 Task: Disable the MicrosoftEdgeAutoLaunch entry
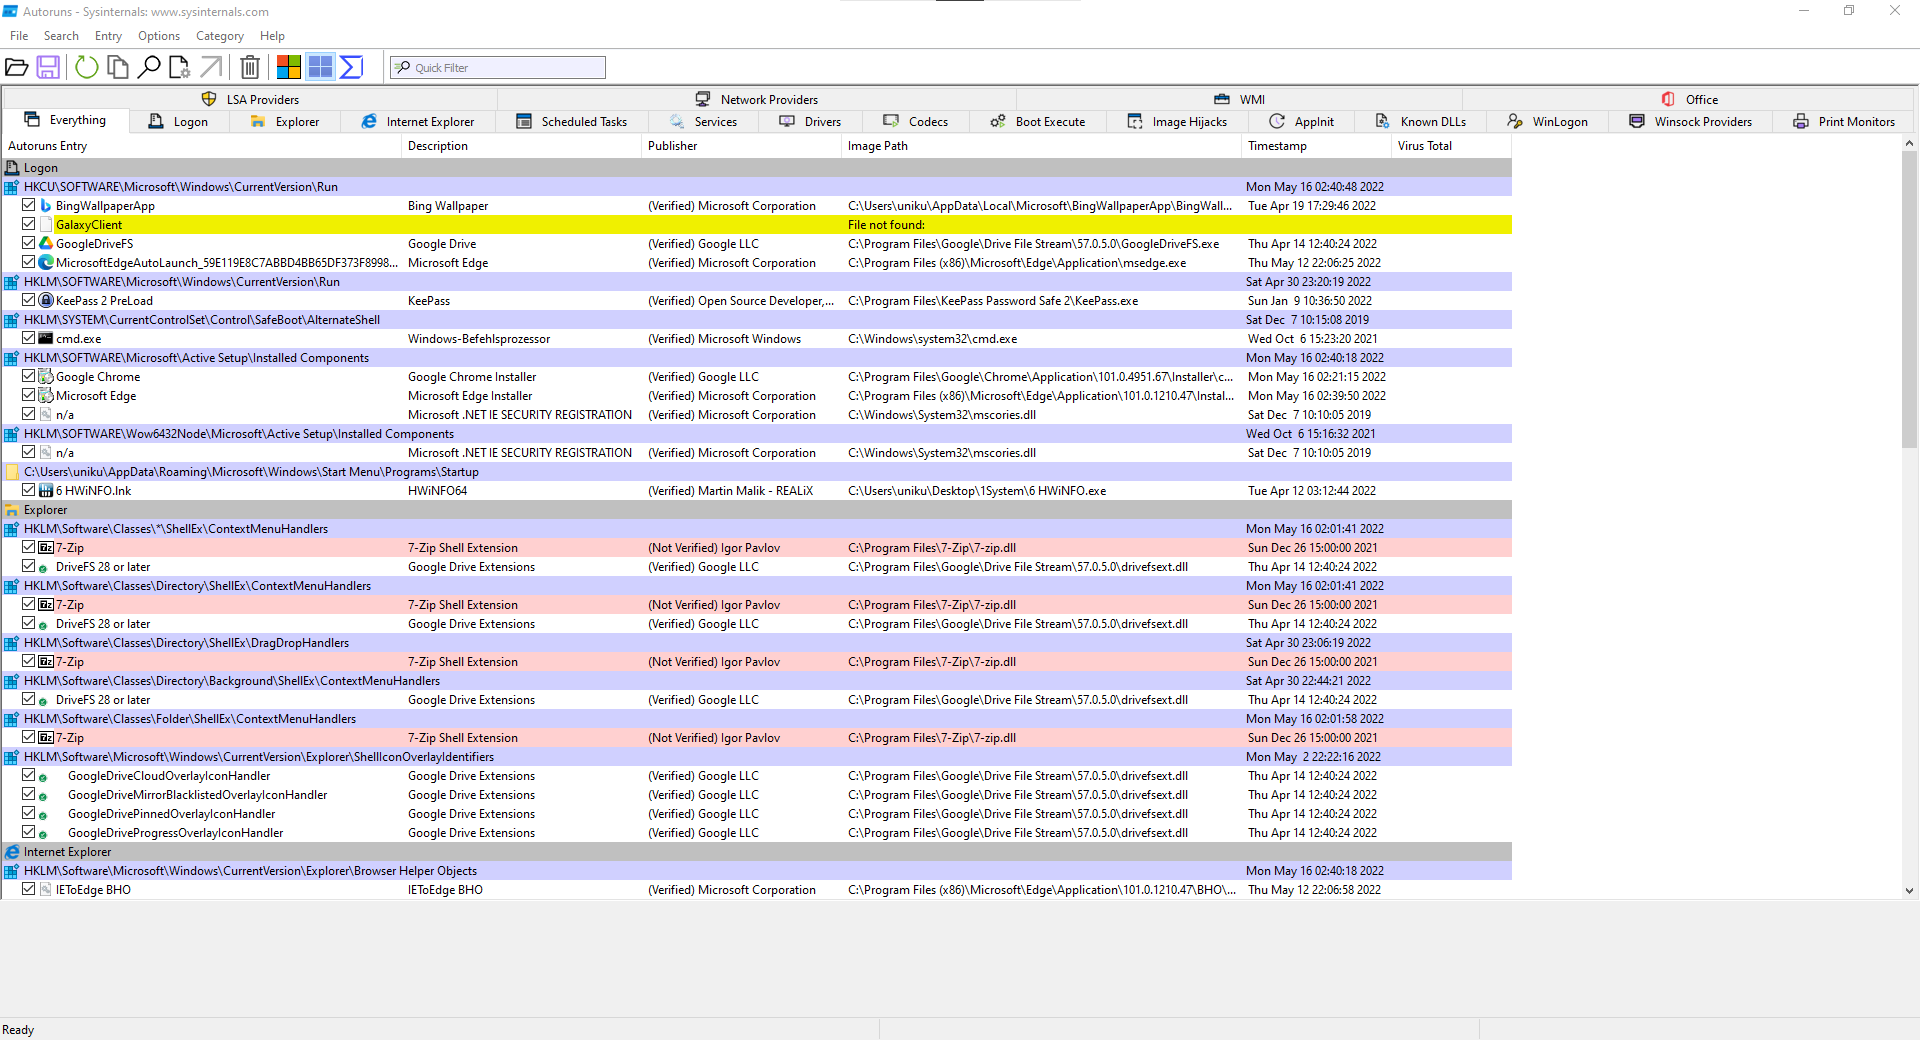coord(29,262)
